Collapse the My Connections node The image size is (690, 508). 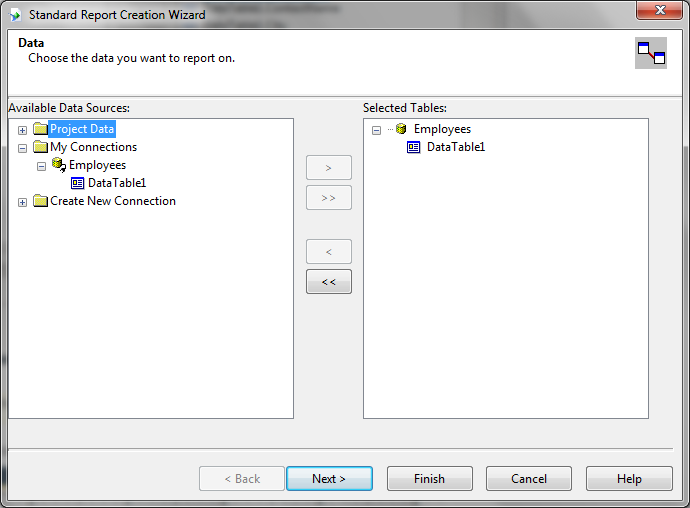[22, 148]
